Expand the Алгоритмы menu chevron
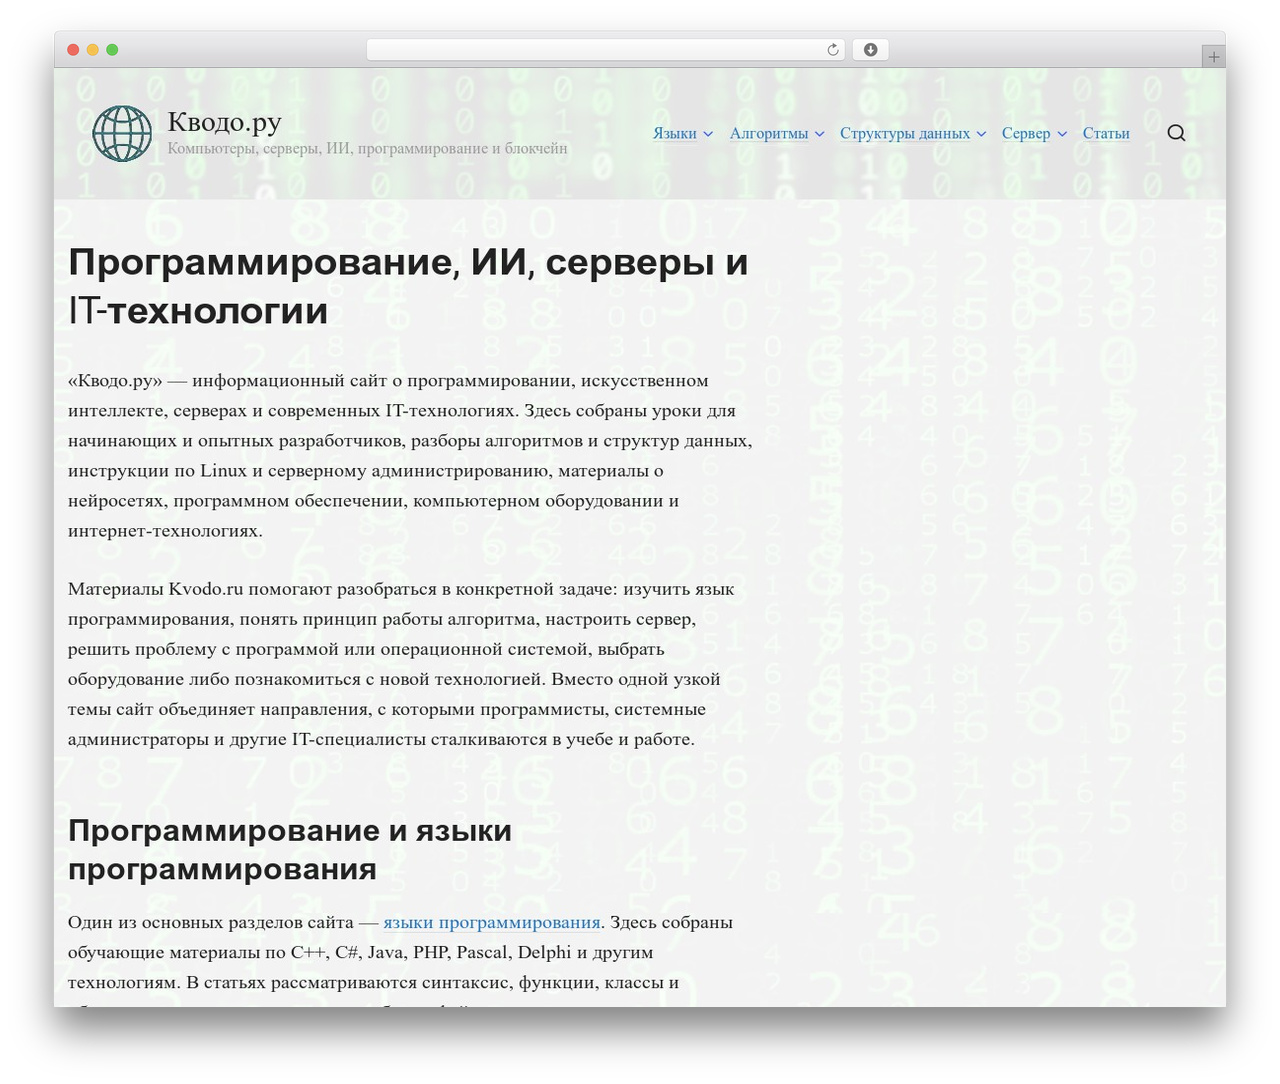 pyautogui.click(x=819, y=134)
